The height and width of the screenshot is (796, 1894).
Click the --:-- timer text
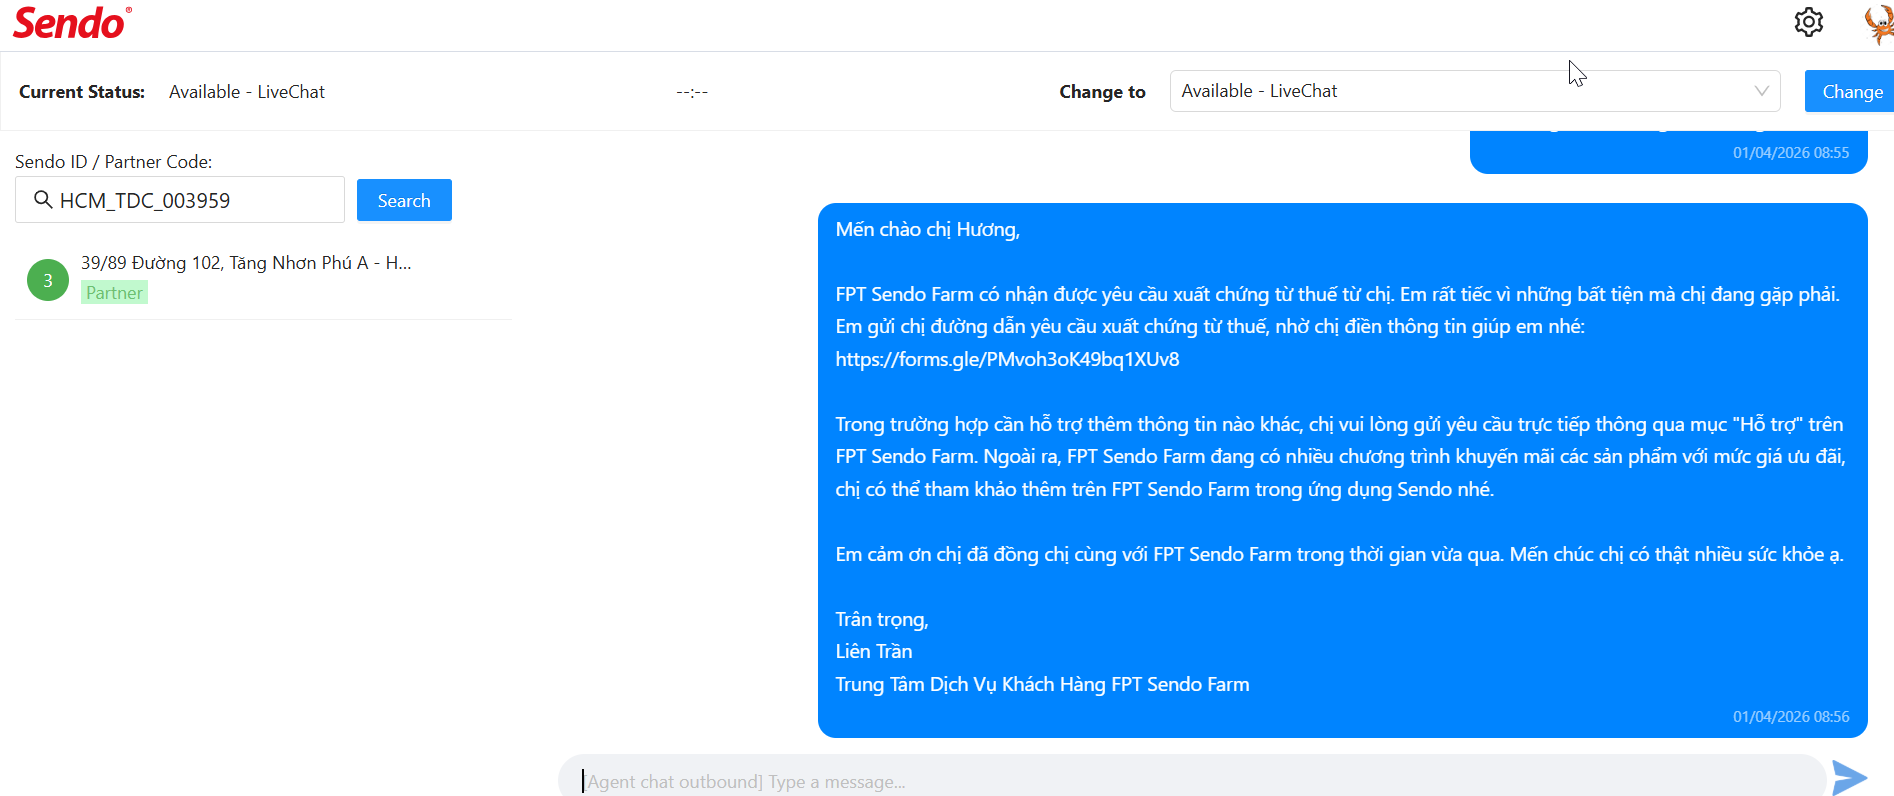692,92
